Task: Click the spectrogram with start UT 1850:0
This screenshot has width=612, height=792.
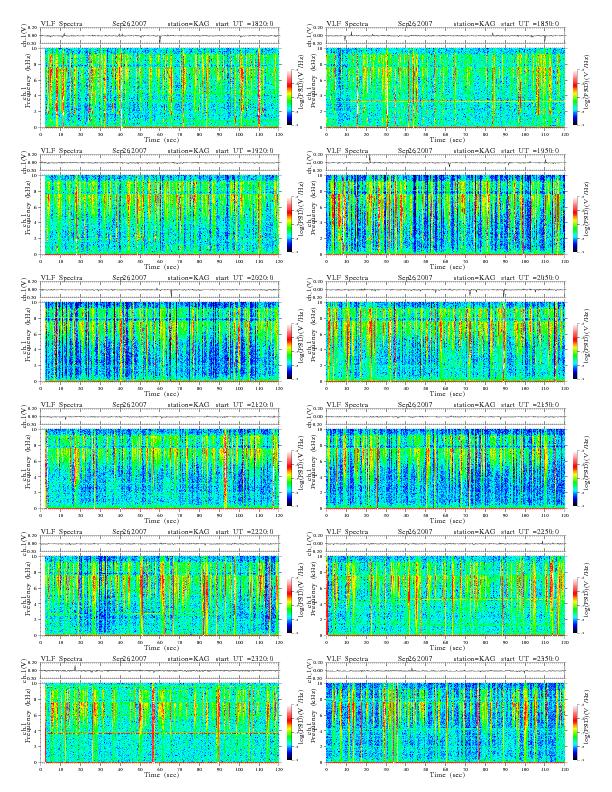Action: (446, 87)
